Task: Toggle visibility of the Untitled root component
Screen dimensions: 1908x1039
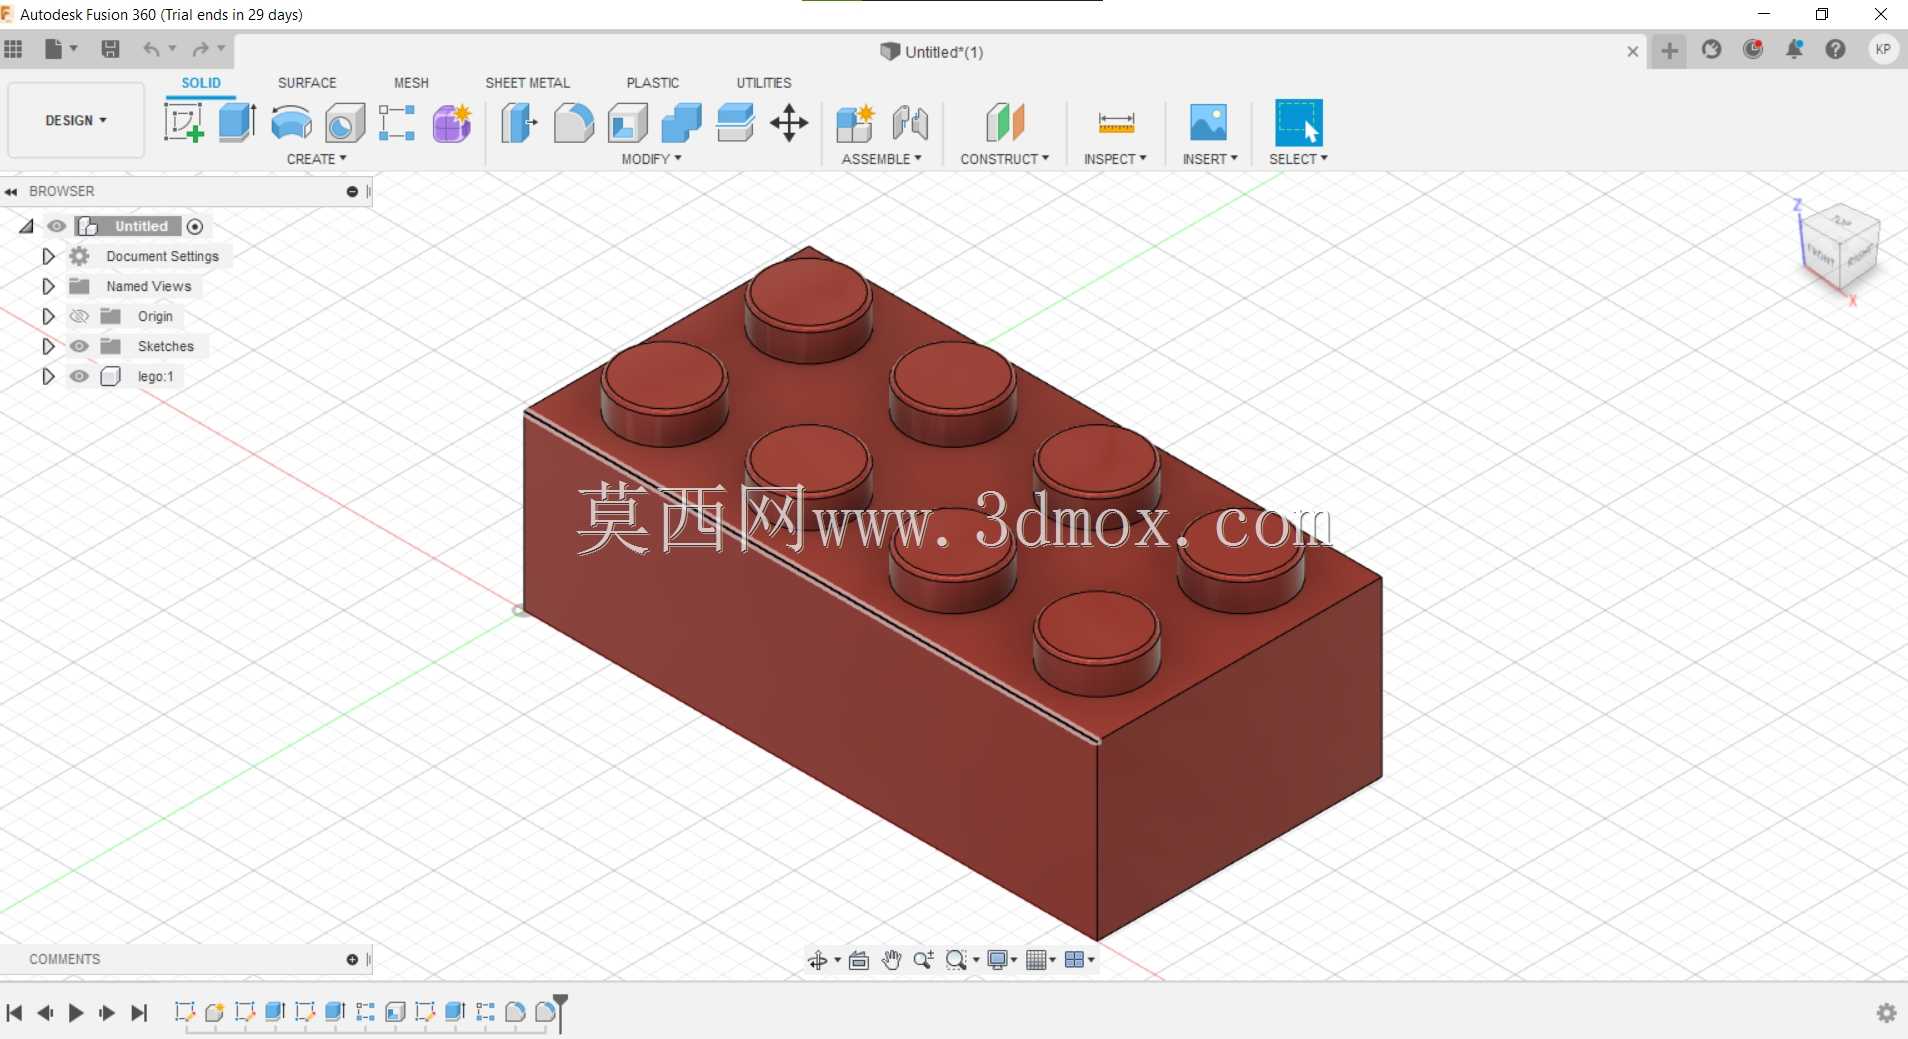Action: click(x=56, y=226)
